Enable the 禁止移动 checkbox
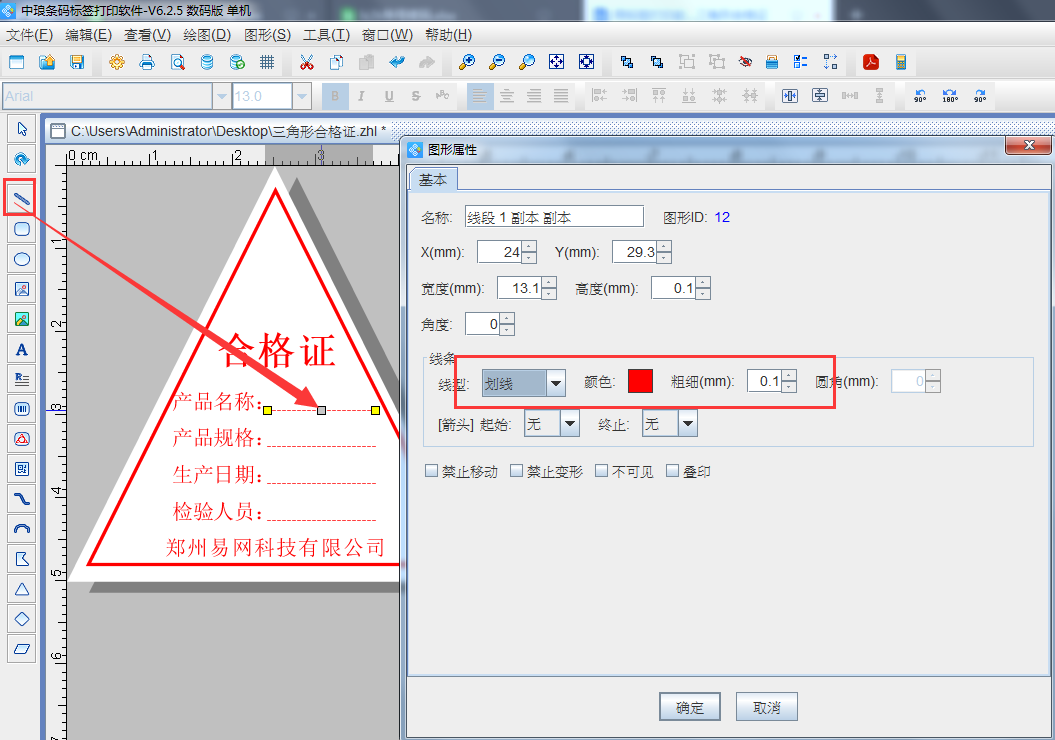The height and width of the screenshot is (740, 1055). click(432, 471)
